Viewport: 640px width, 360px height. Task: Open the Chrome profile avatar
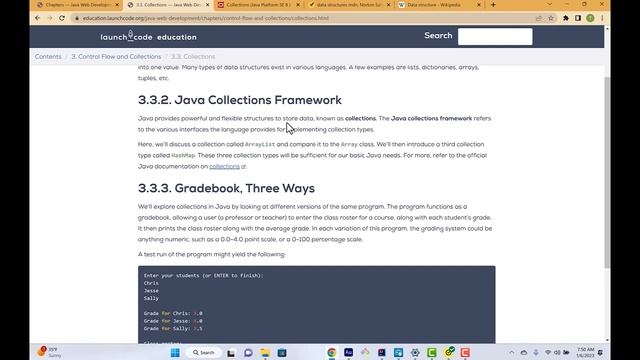click(590, 18)
